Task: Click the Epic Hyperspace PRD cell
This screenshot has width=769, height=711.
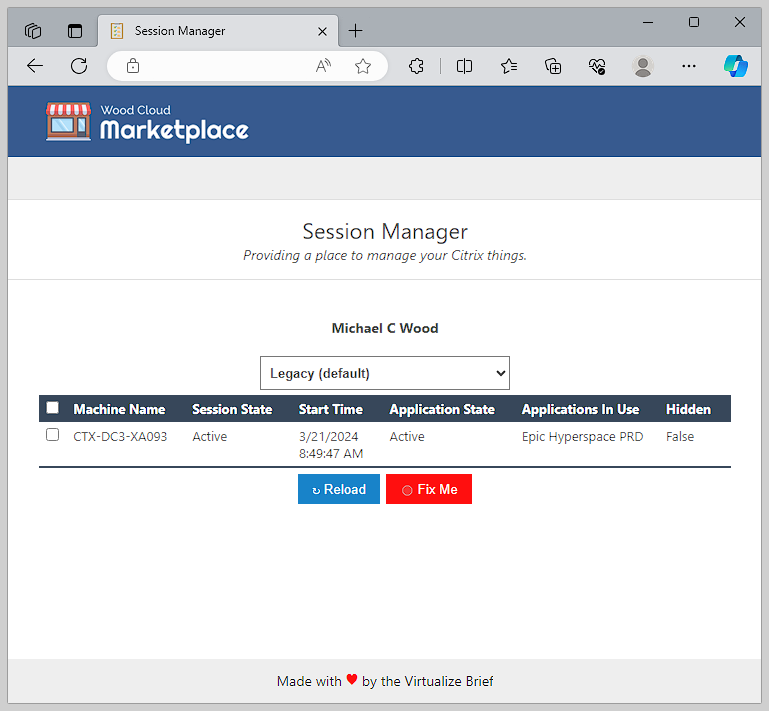Action: click(x=582, y=436)
